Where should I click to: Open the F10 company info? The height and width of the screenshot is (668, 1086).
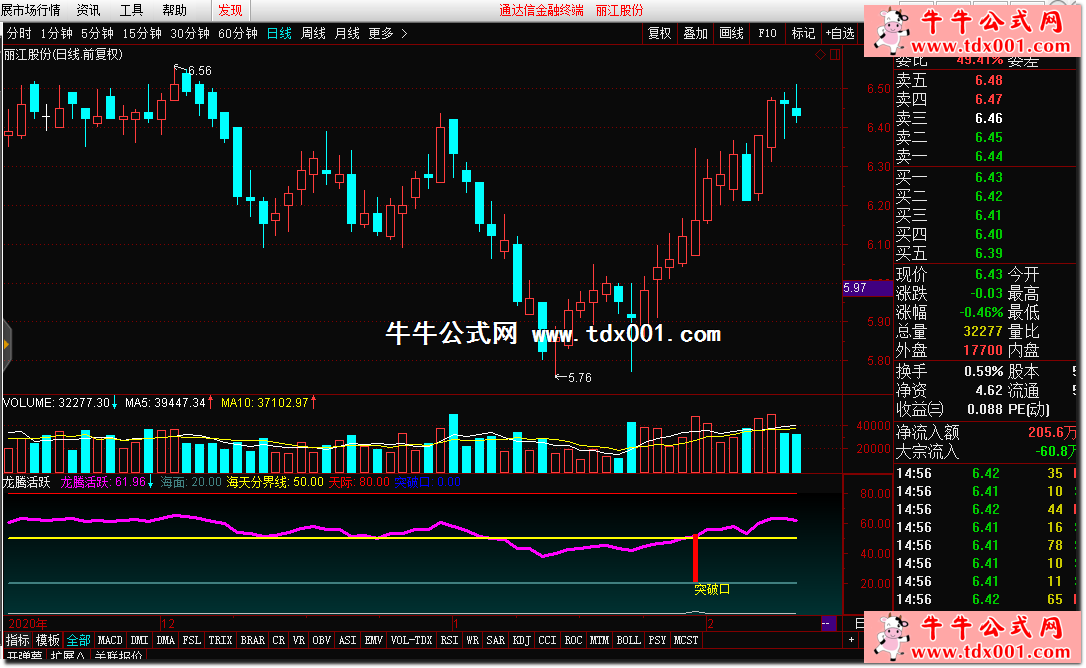tap(767, 33)
